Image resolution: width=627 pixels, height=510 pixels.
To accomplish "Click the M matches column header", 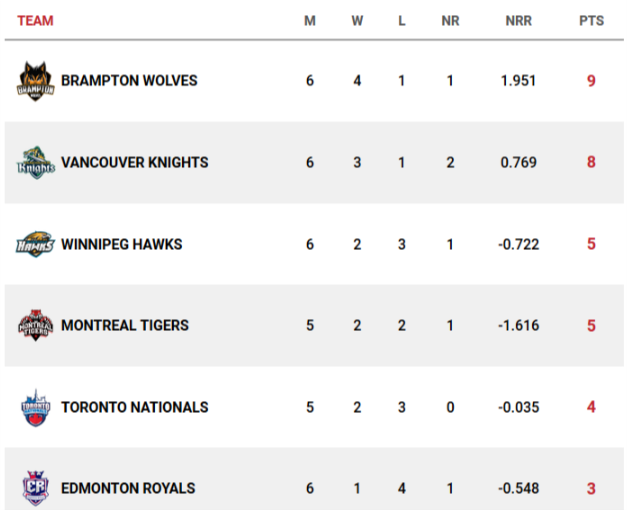I will tap(310, 21).
